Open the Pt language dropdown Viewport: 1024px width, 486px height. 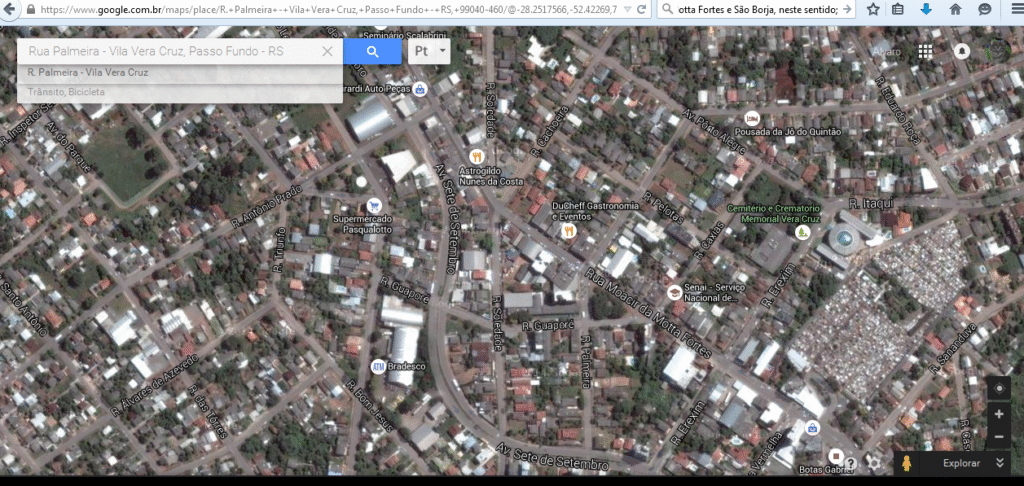(x=429, y=51)
